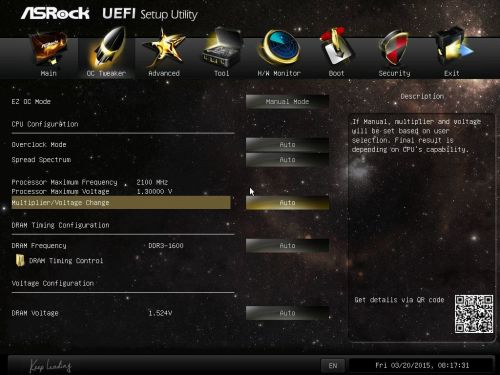The image size is (500, 375).
Task: Select the highlighted Multiplier/Voltage Change row
Action: (121, 203)
